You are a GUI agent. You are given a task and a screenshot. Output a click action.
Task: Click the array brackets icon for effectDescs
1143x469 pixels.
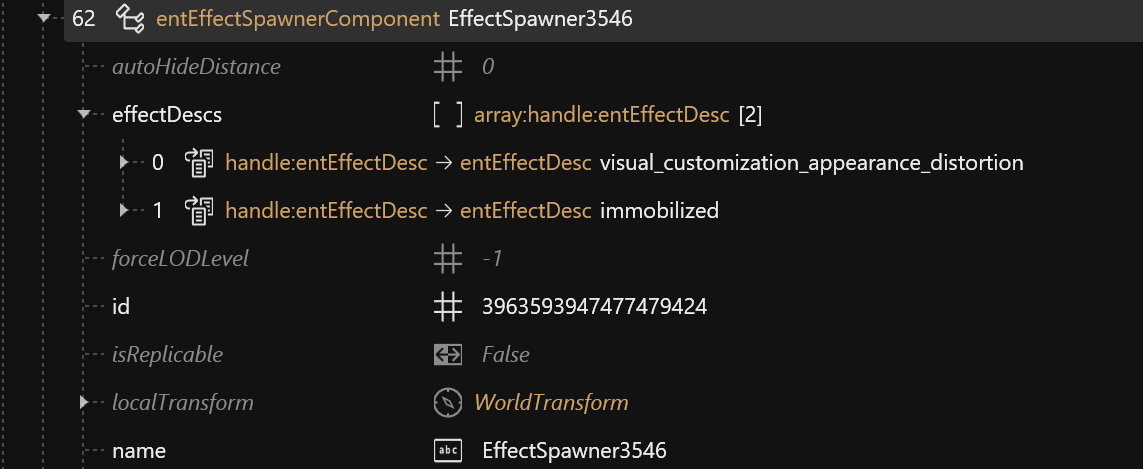447,115
